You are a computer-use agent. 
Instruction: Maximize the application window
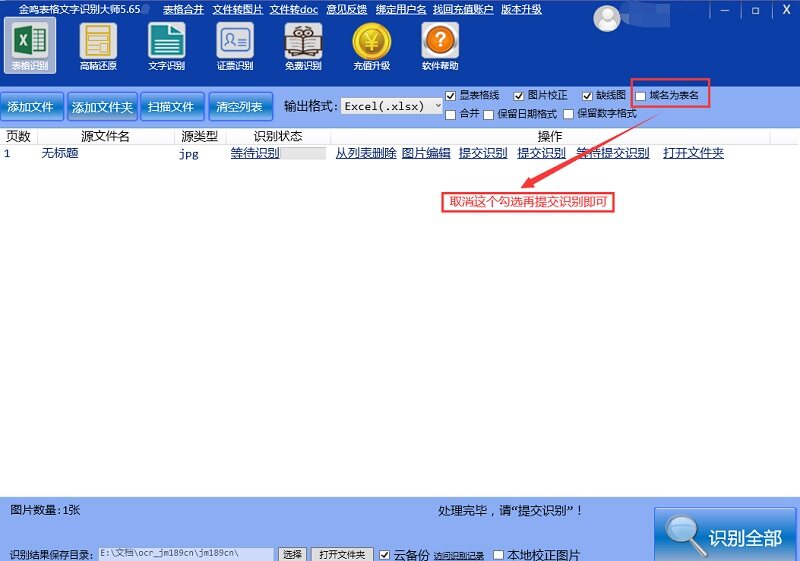(x=756, y=10)
